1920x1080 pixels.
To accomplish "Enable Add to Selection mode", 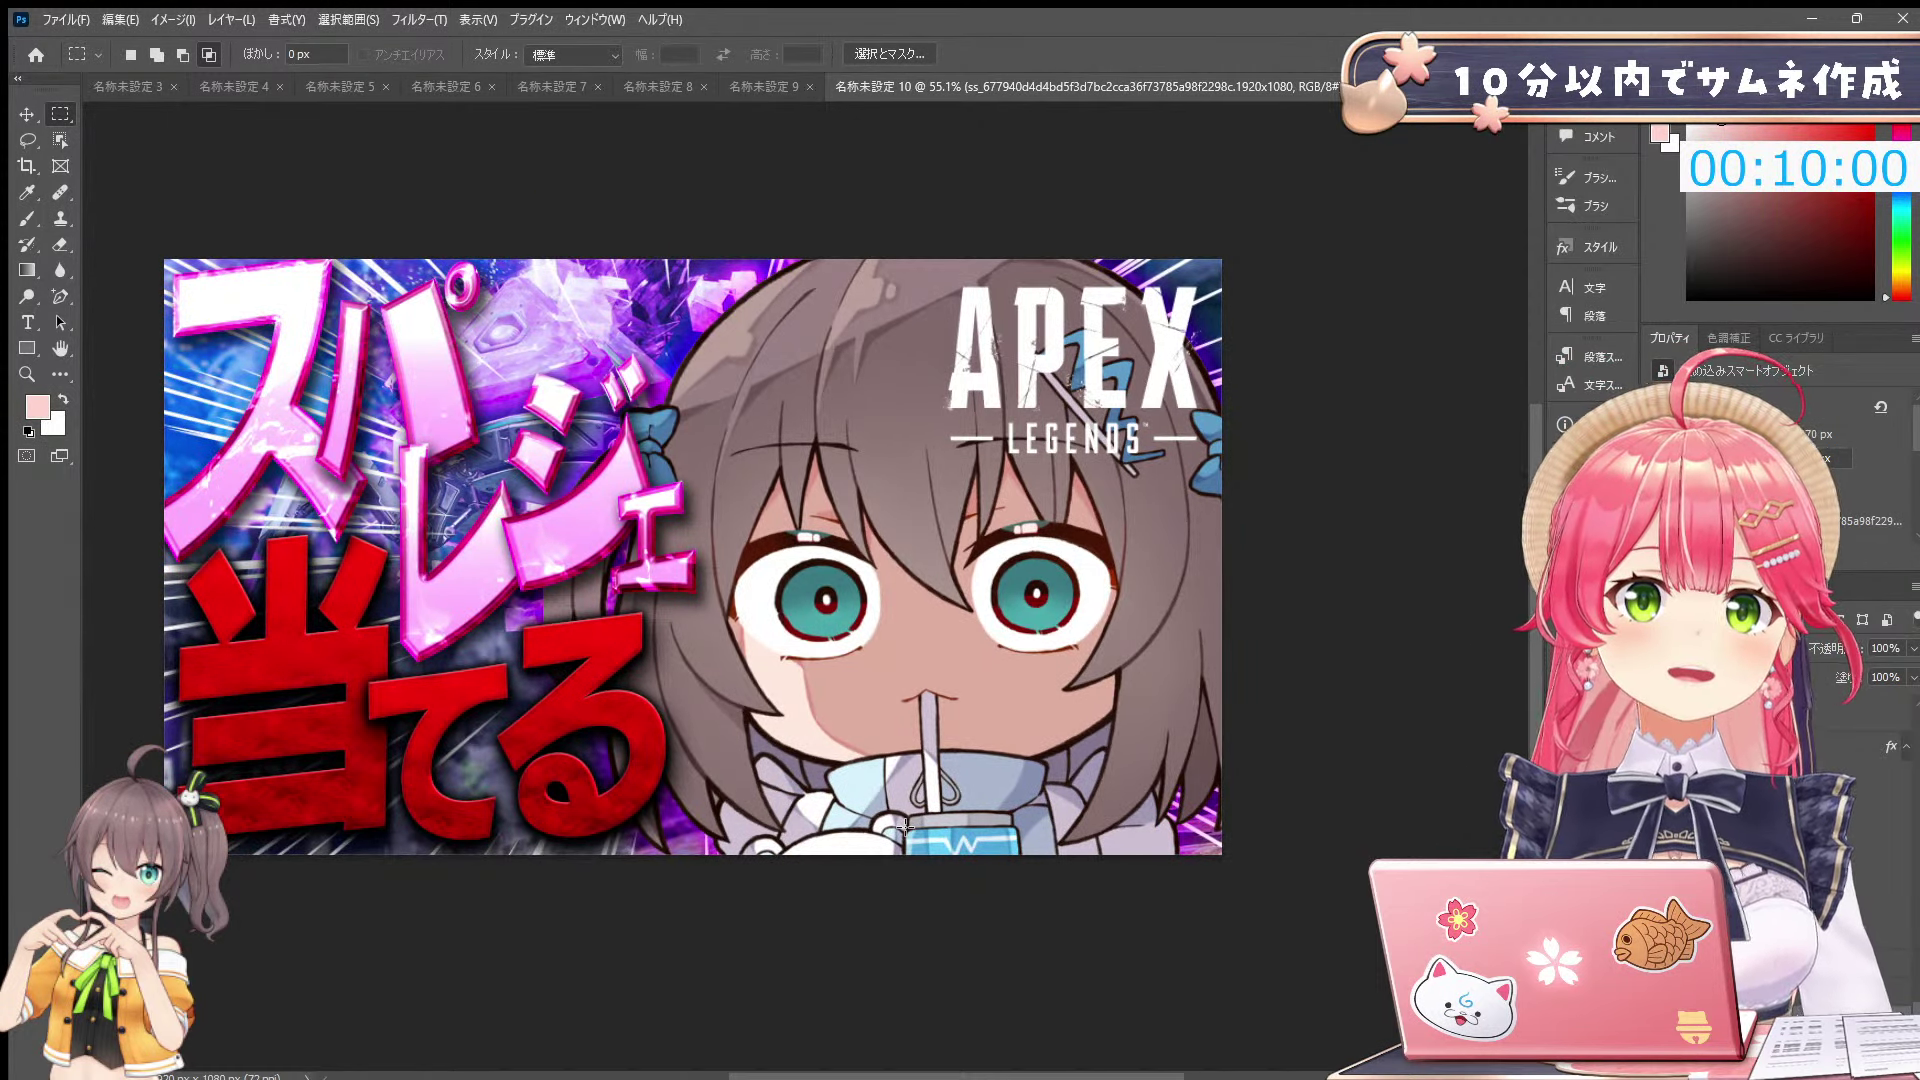I will tap(156, 55).
